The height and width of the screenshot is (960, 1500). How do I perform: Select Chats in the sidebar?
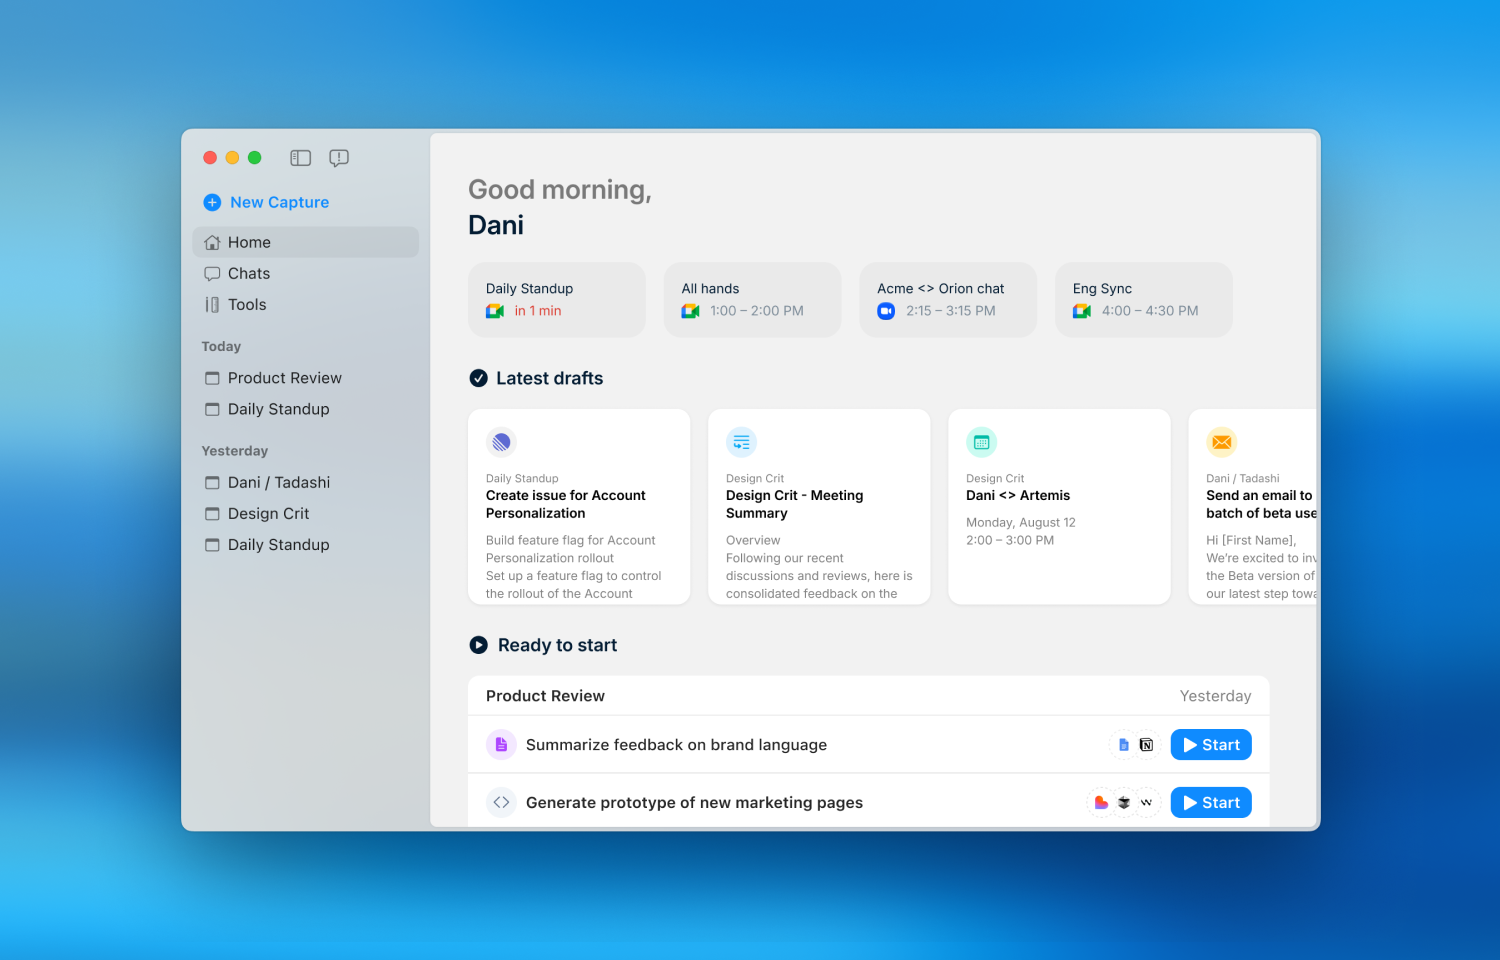(248, 273)
